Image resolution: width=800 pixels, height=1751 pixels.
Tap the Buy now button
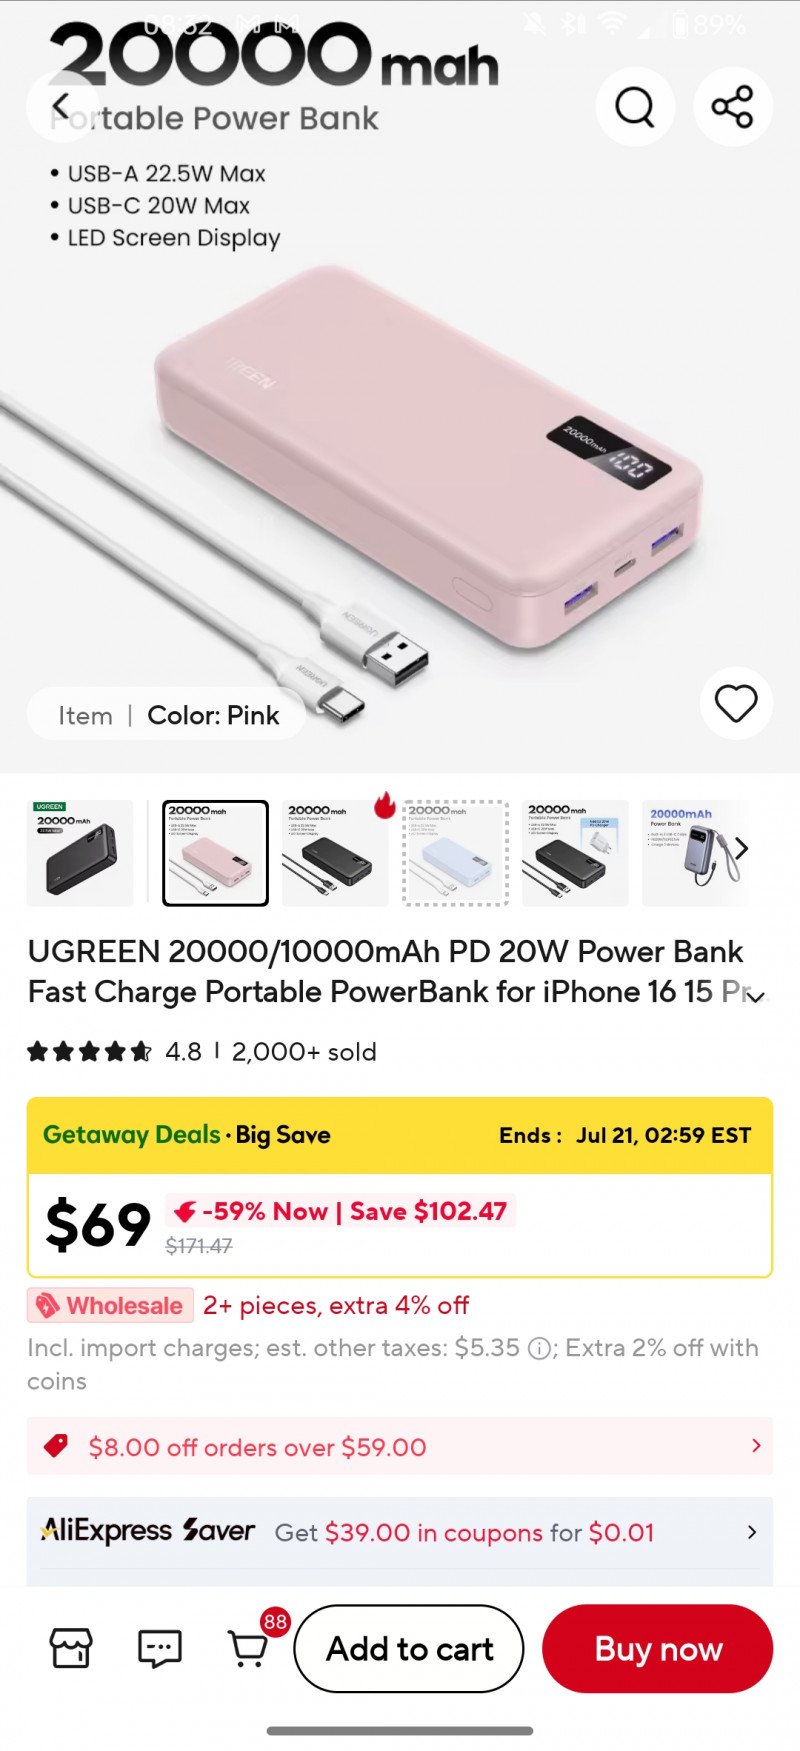pyautogui.click(x=658, y=1649)
